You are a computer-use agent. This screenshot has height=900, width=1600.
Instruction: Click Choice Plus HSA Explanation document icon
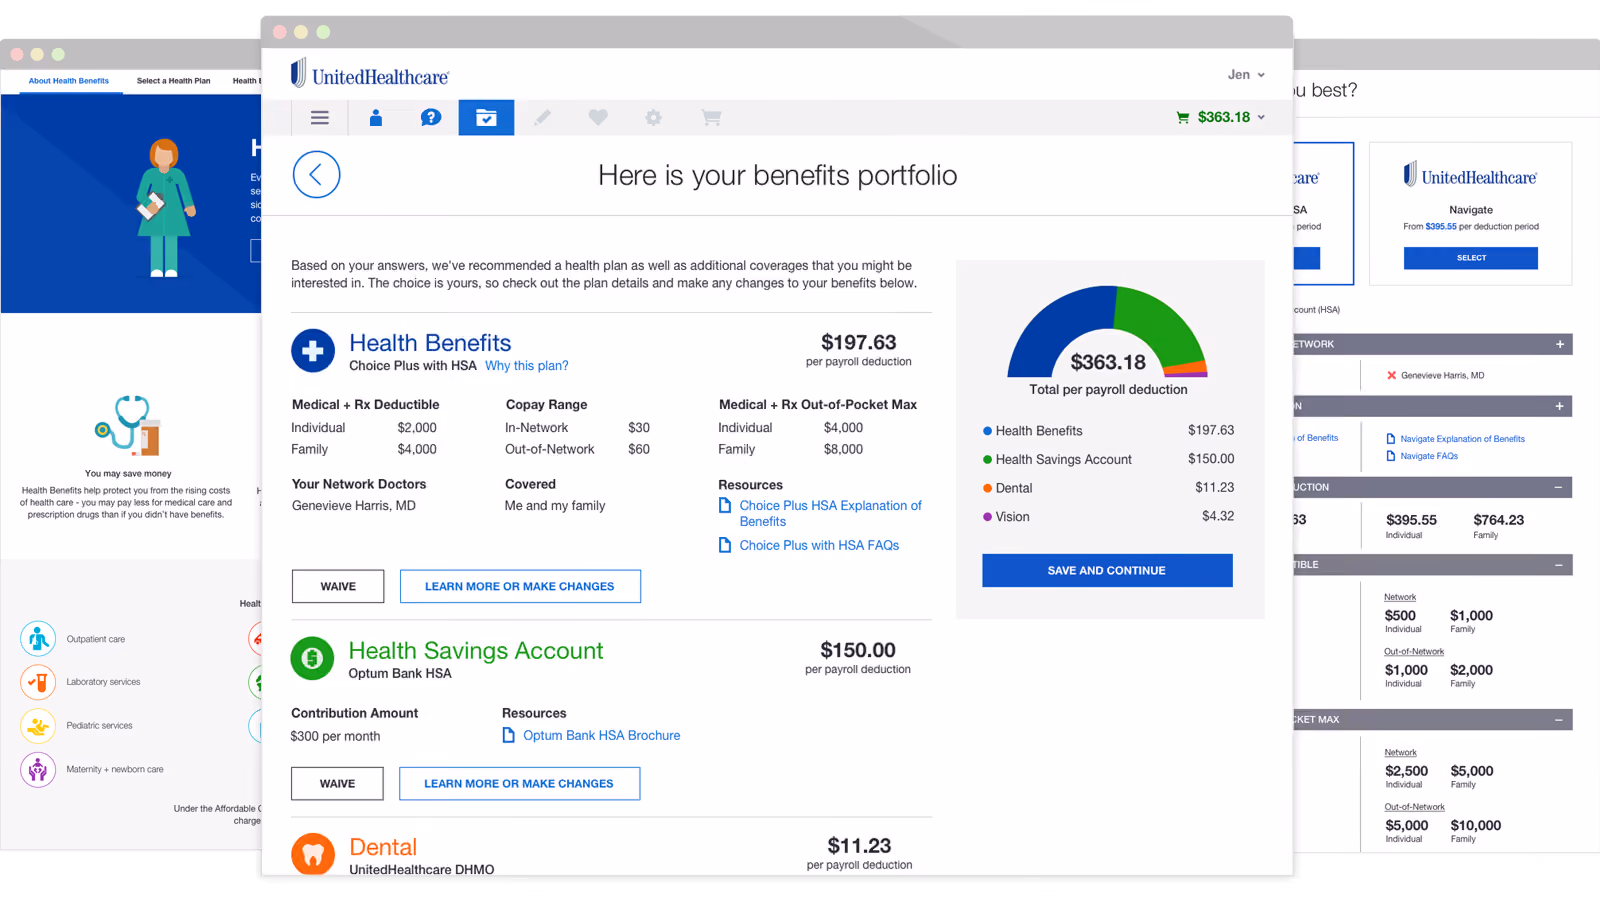725,506
